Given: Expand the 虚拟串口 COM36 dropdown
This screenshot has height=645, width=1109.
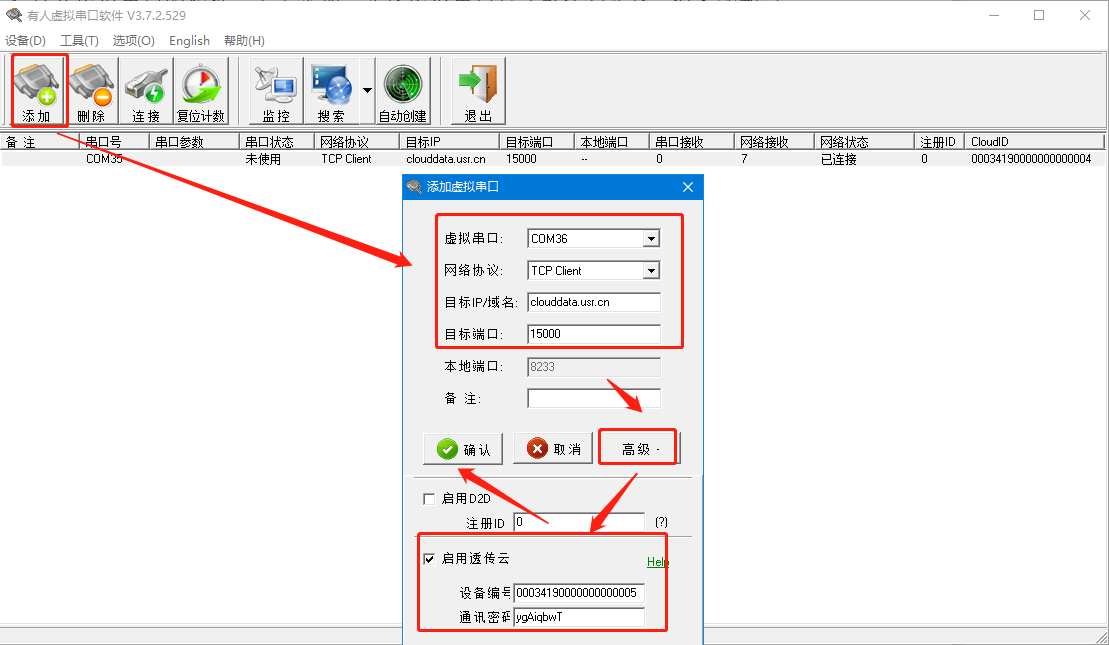Looking at the screenshot, I should click(x=651, y=239).
